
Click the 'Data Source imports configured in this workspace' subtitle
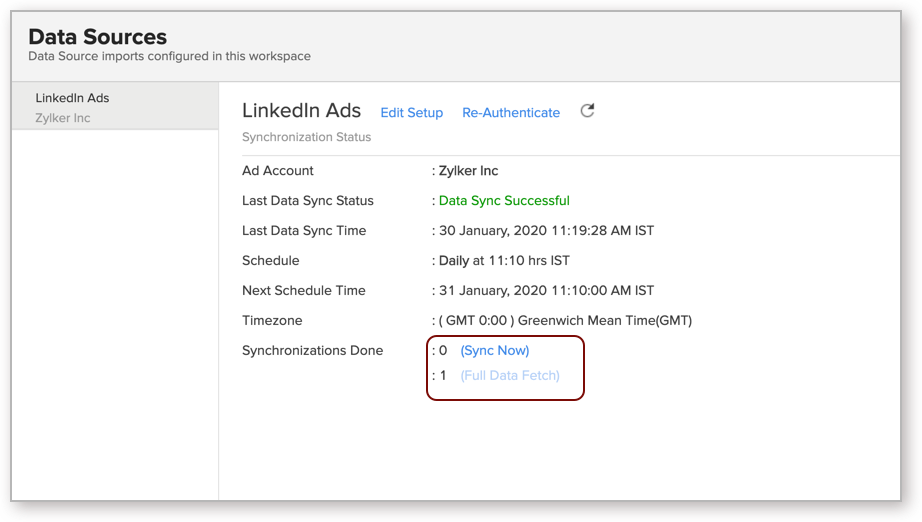click(x=169, y=56)
